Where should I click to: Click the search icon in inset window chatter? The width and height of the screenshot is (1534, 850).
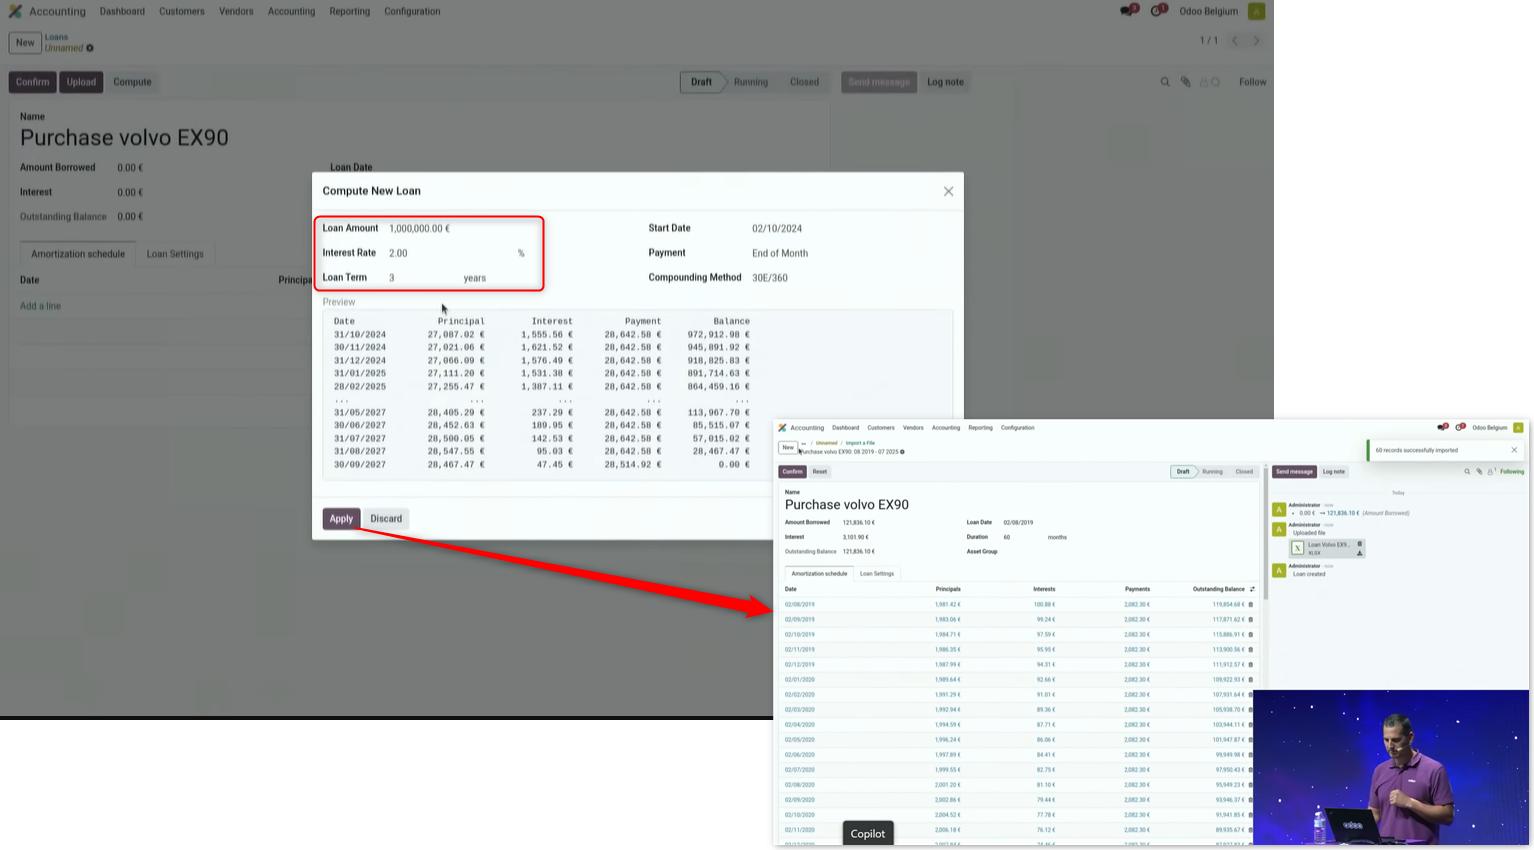1467,472
